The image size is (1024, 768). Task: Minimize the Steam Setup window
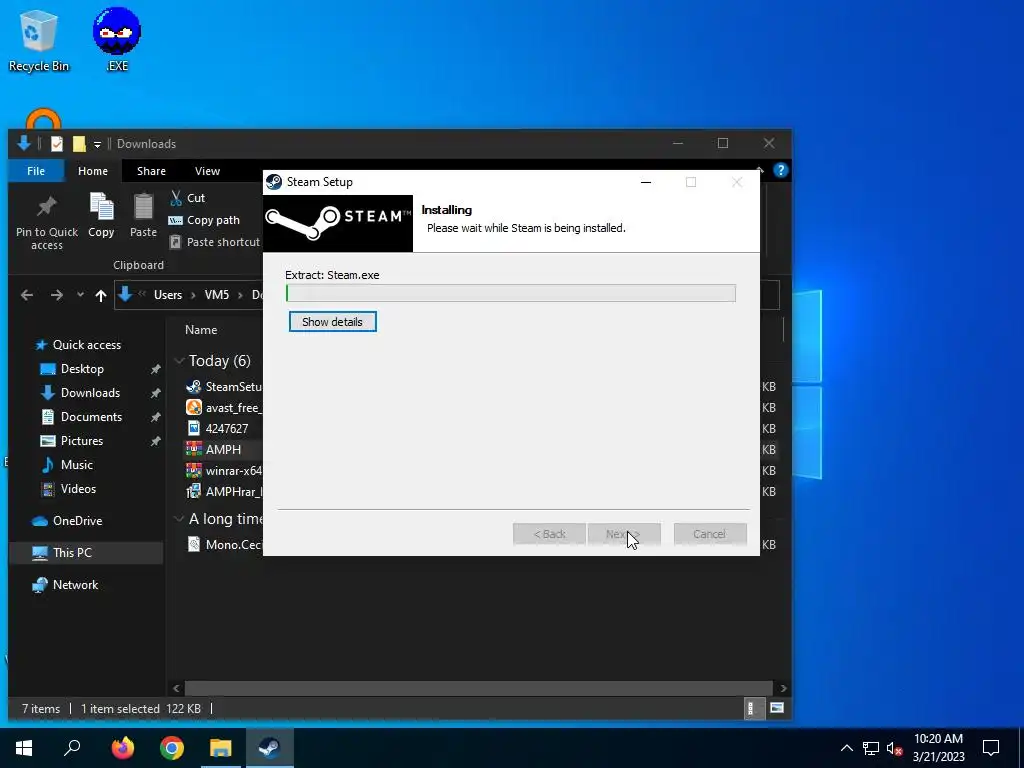tap(646, 182)
